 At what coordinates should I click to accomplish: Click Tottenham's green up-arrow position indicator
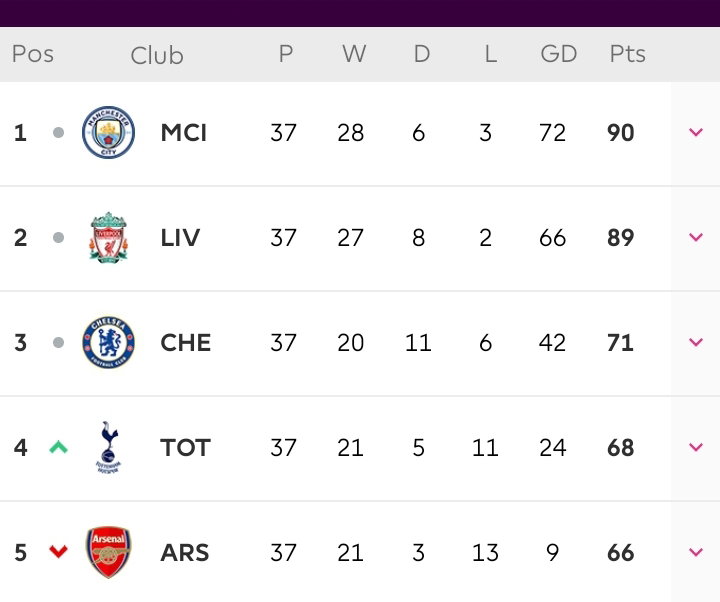[x=58, y=447]
